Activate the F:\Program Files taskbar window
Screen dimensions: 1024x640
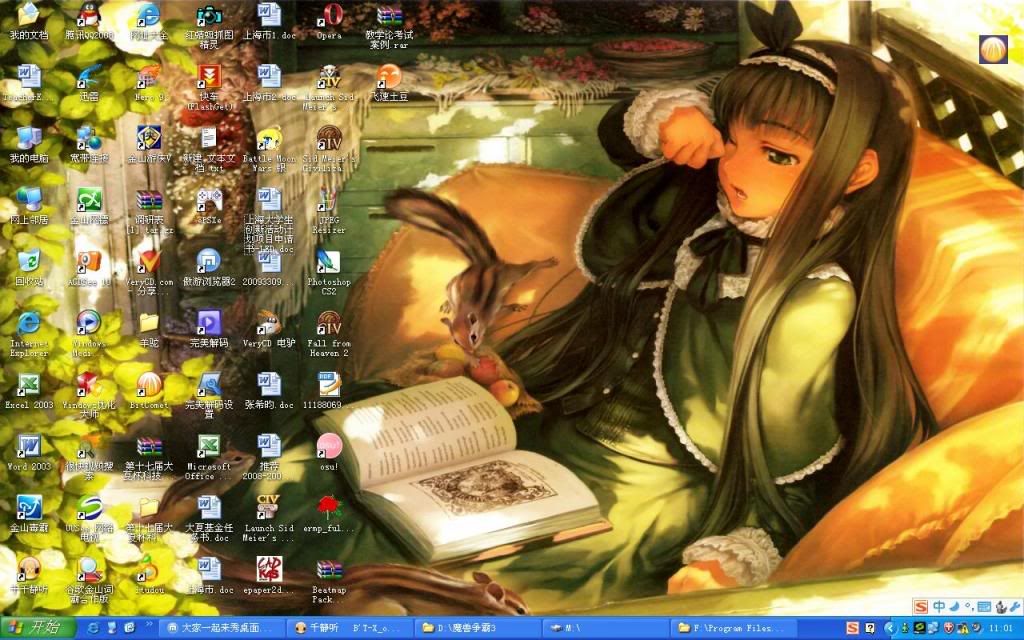click(737, 627)
